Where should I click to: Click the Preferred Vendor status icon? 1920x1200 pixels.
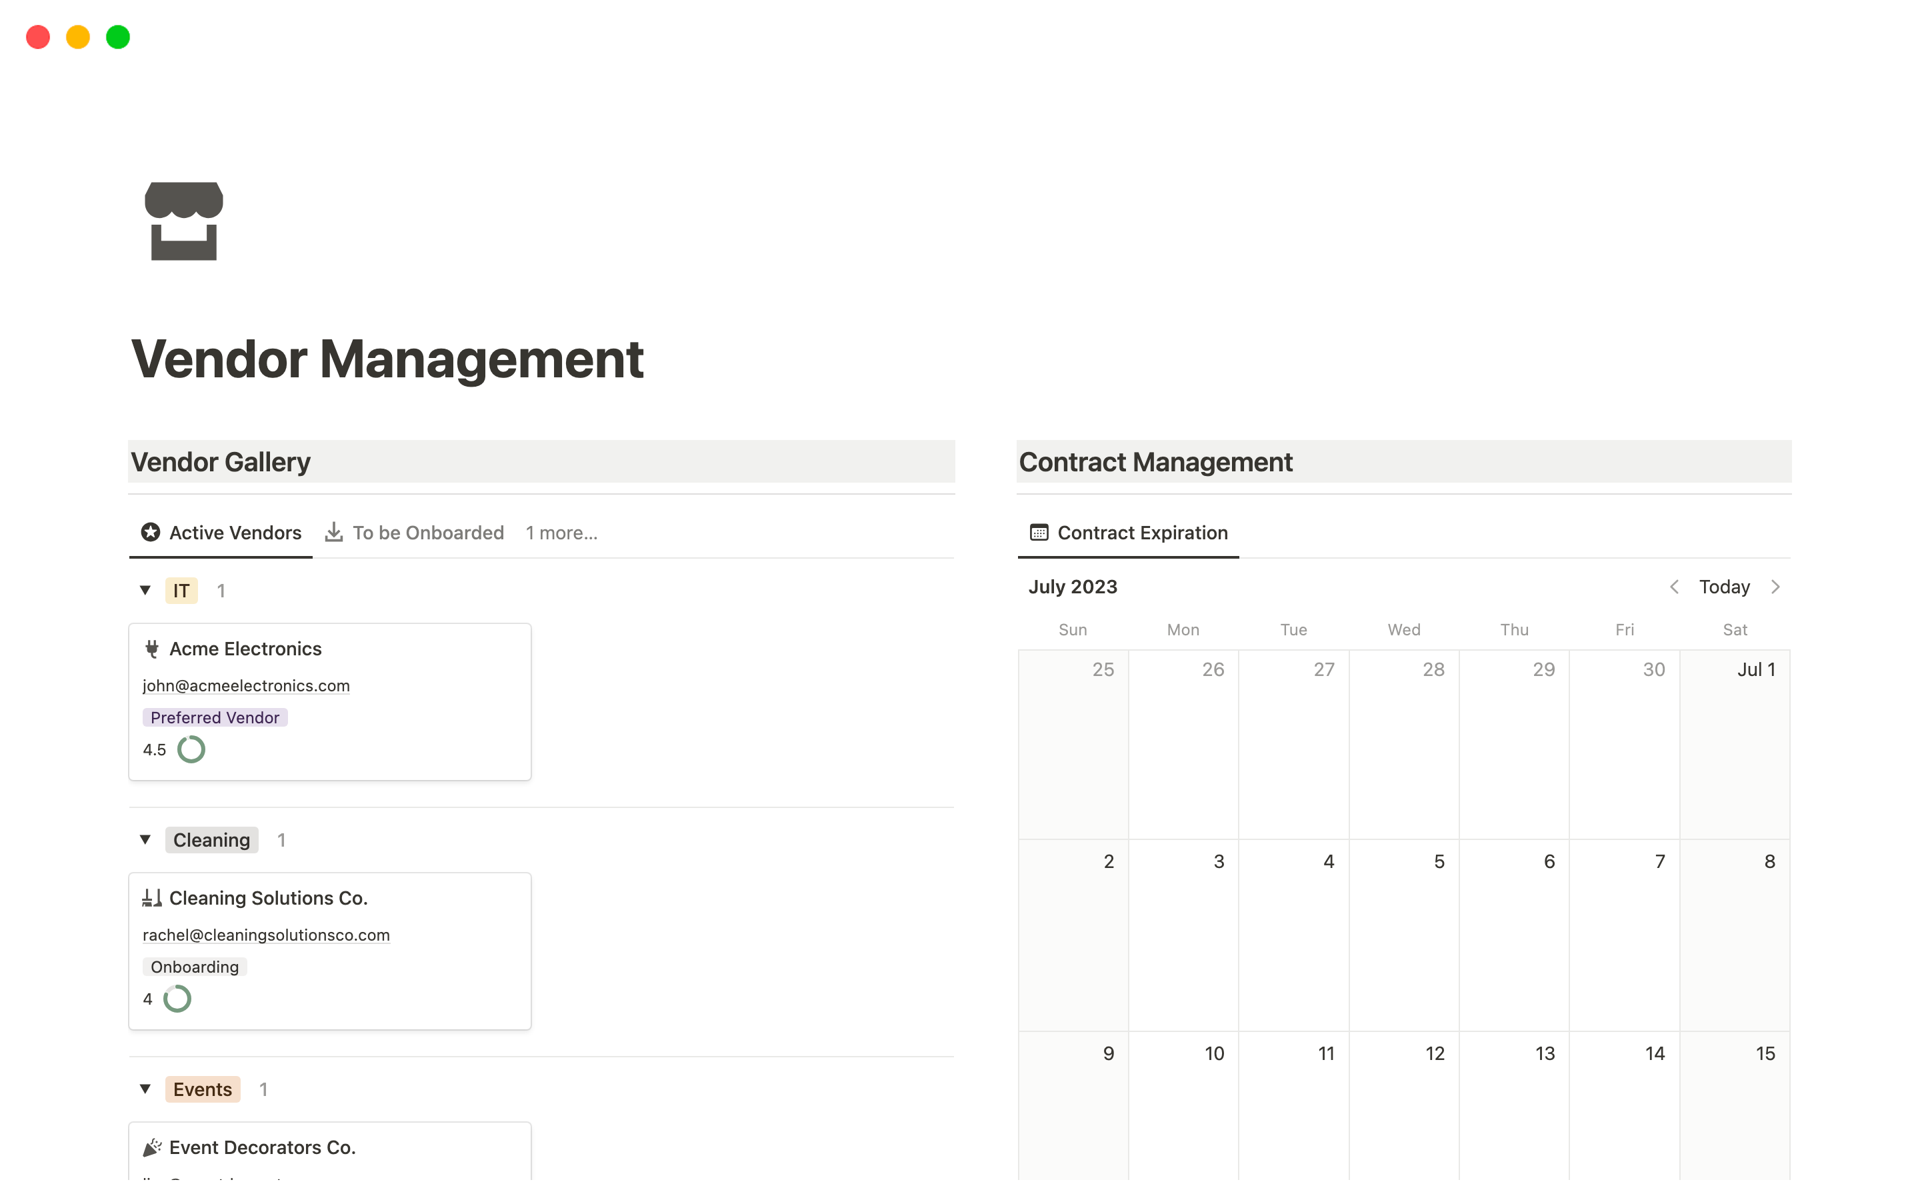(214, 716)
